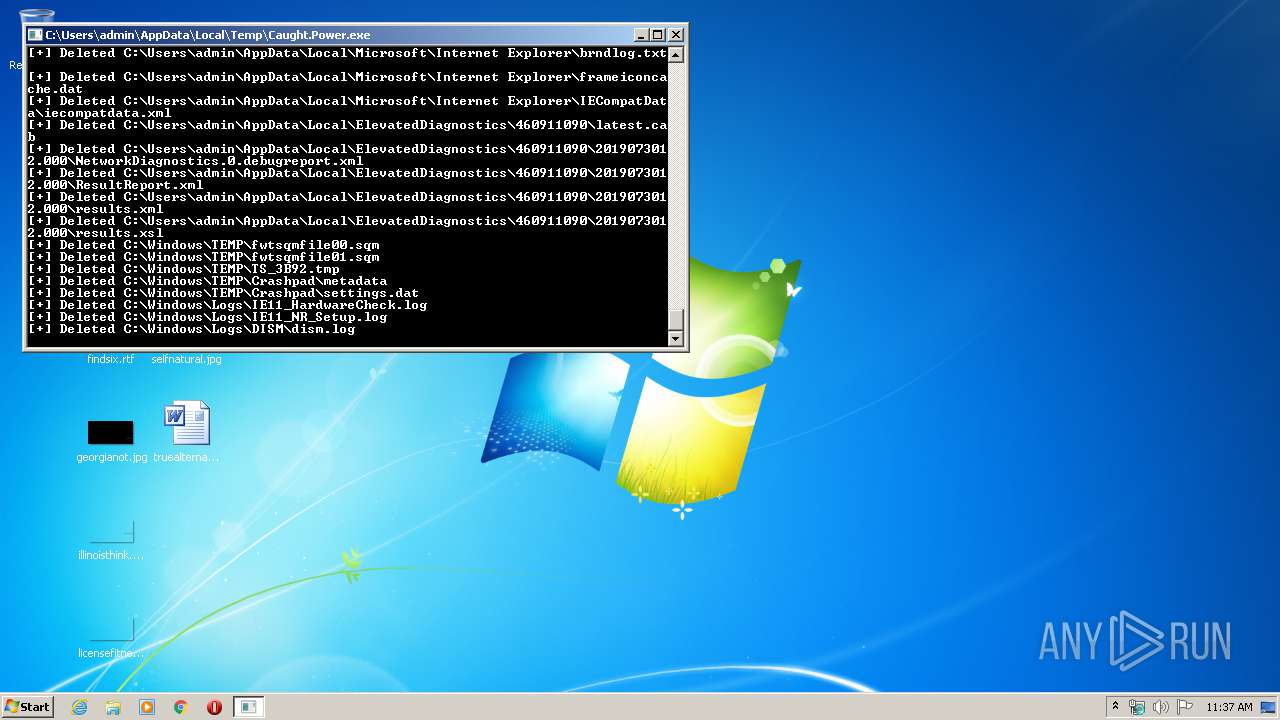1280x720 pixels.
Task: Select the selfnatural.jpg desktop label
Action: [x=187, y=359]
